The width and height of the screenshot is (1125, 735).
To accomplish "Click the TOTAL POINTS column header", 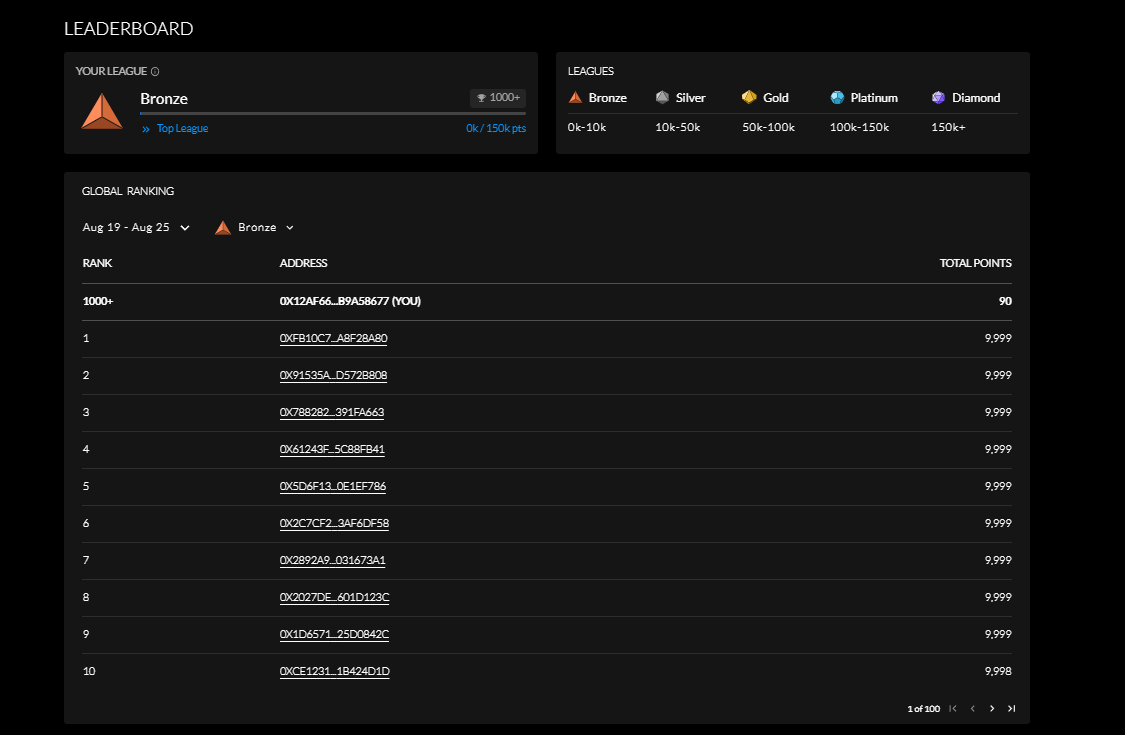I will pyautogui.click(x=976, y=263).
